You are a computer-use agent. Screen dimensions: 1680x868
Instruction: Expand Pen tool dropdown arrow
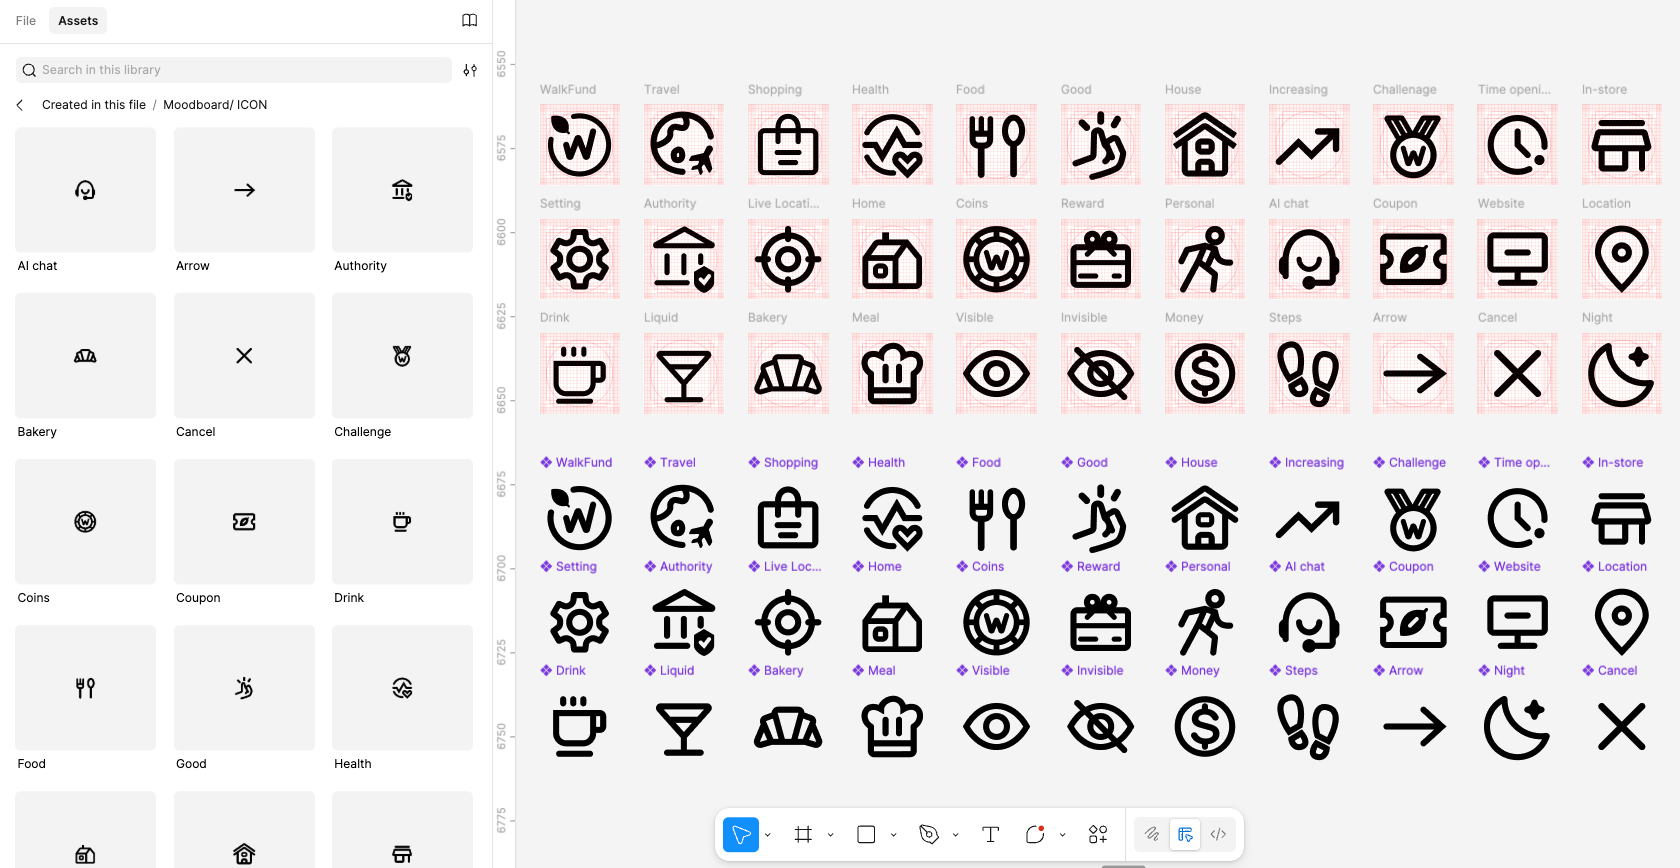[x=955, y=835]
